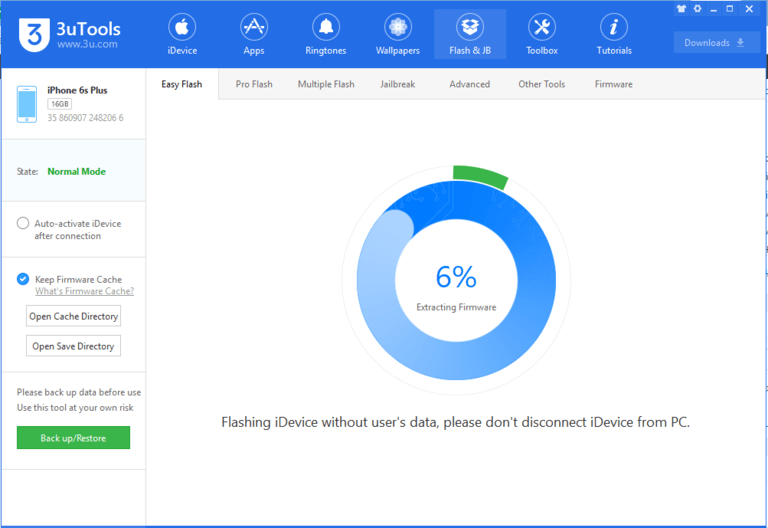Click the skin theme shirt icon
Screen dimensions: 768x528
click(x=682, y=8)
